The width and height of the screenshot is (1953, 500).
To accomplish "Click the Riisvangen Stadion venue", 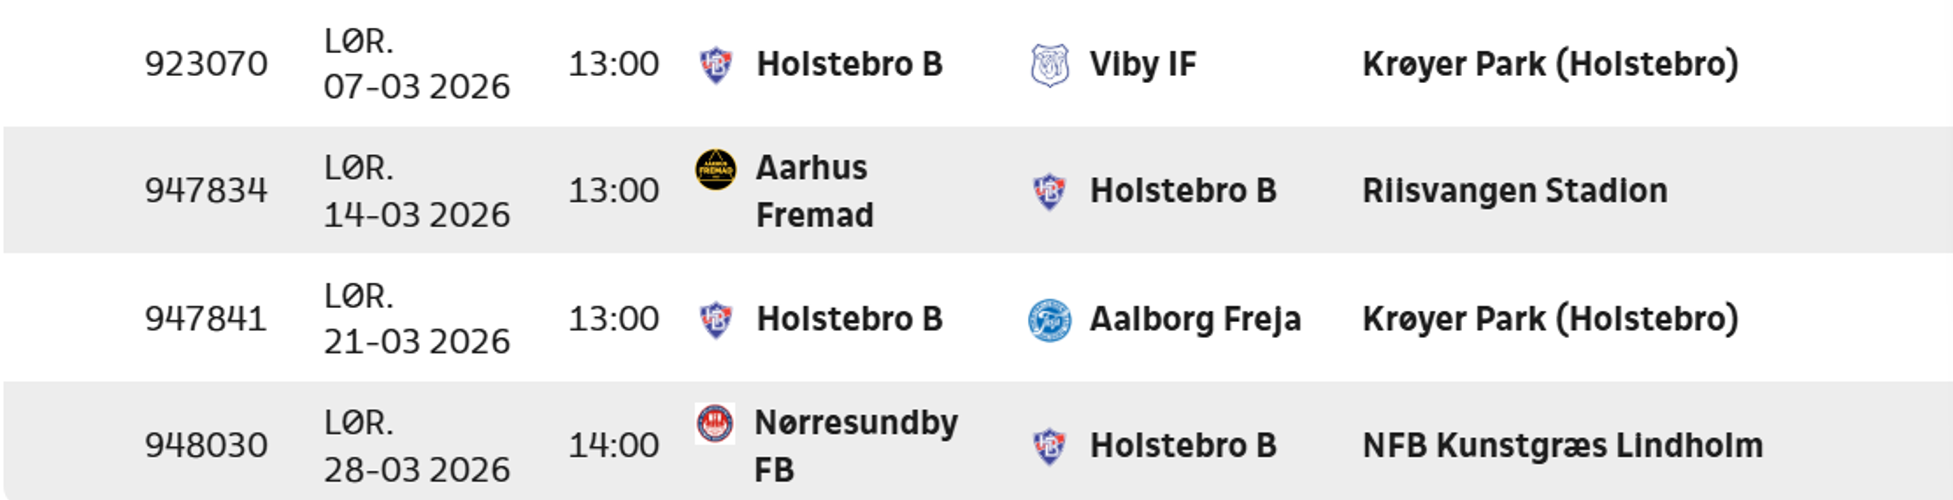I will click(1514, 191).
